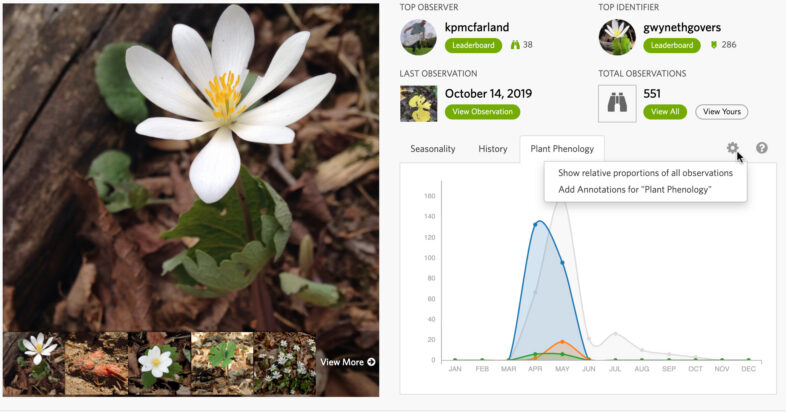Image resolution: width=786 pixels, height=412 pixels.
Task: Click the green View All button
Action: (664, 112)
